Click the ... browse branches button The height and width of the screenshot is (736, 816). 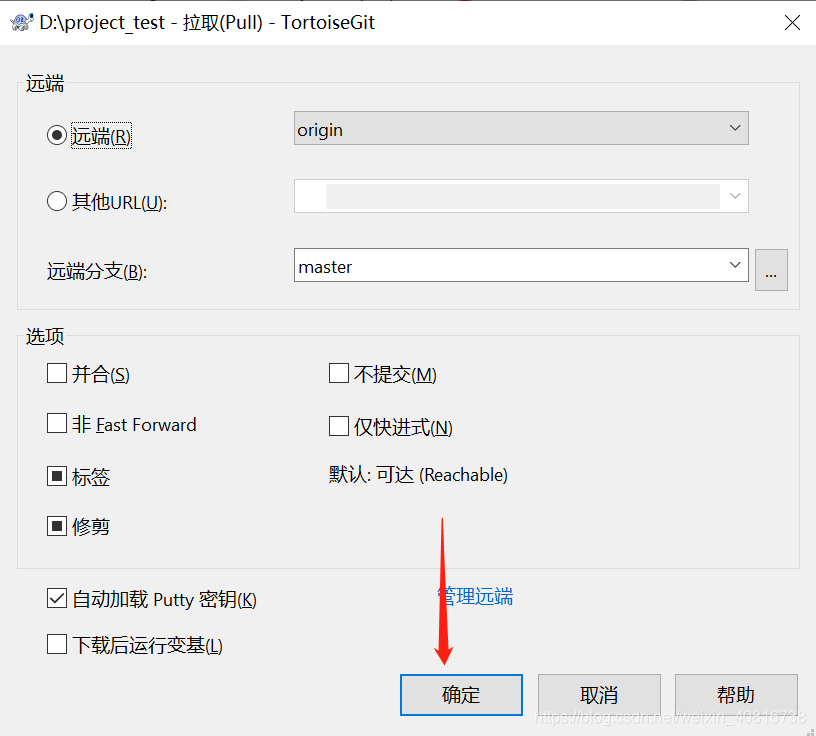coord(771,270)
